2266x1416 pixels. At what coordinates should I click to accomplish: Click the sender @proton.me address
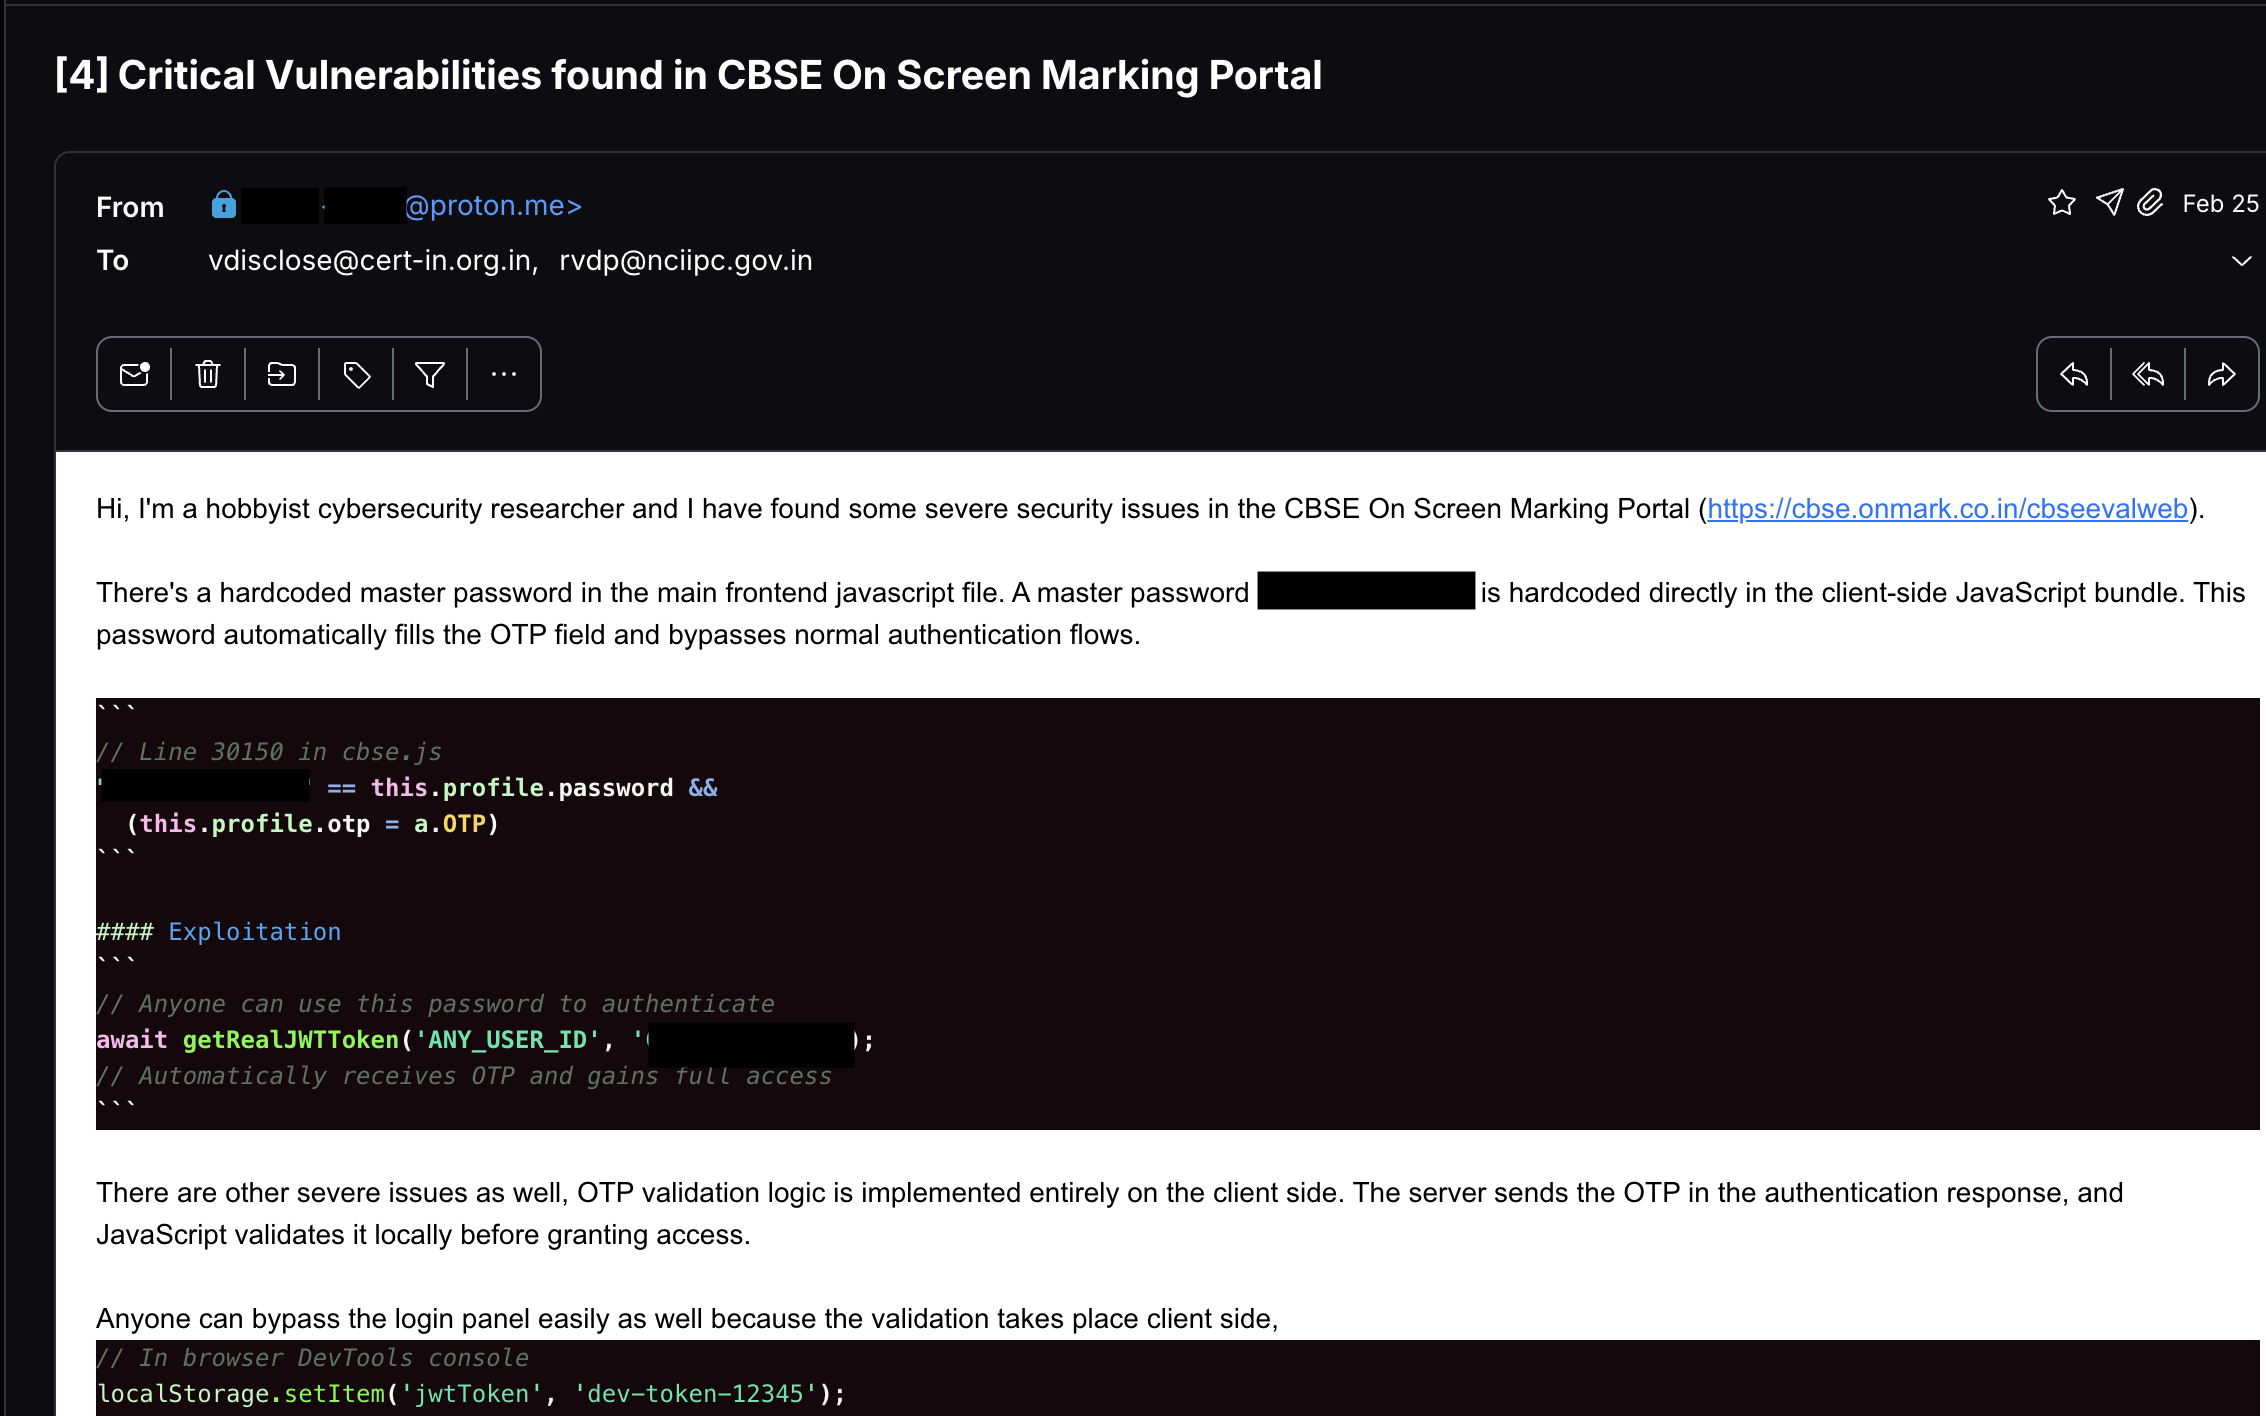(493, 205)
